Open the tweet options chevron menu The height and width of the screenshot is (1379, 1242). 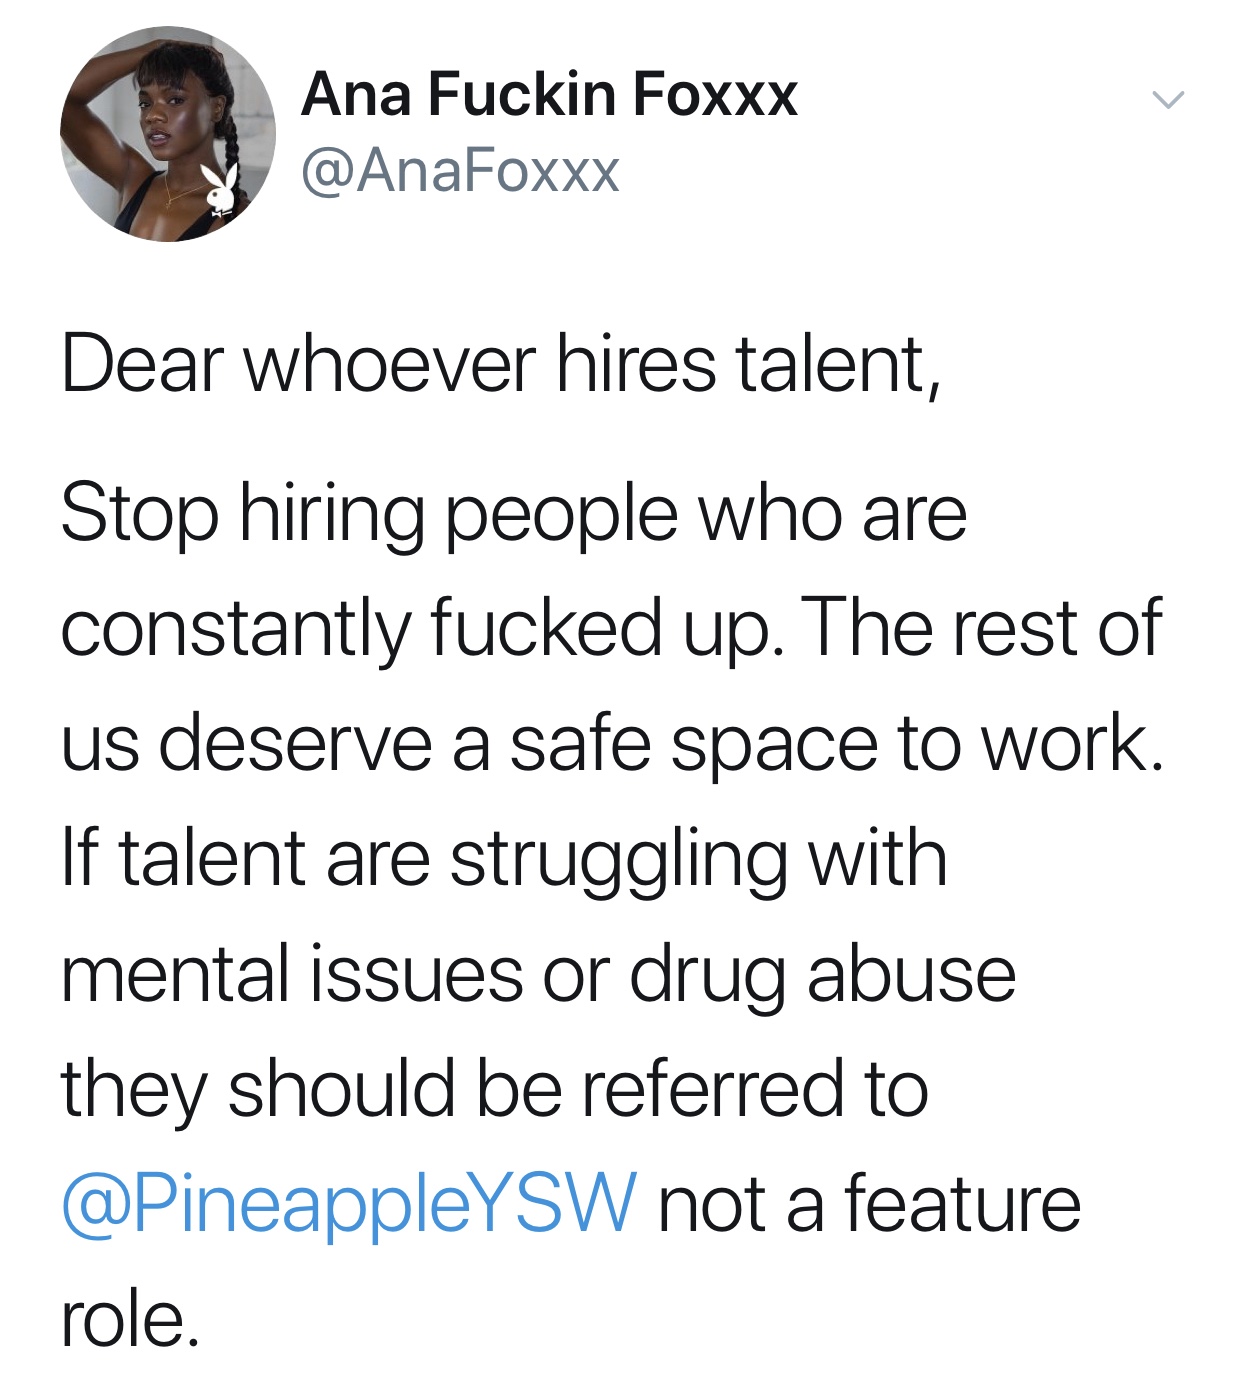tap(1167, 99)
